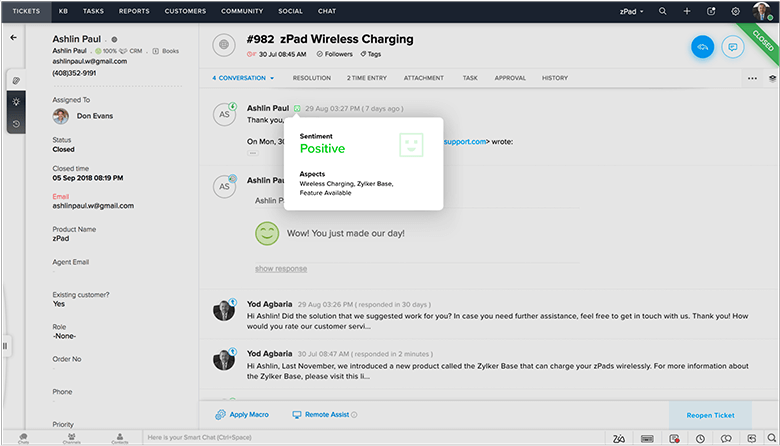The image size is (780, 446).
Task: Click the back arrow in the left sidebar
Action: click(14, 37)
